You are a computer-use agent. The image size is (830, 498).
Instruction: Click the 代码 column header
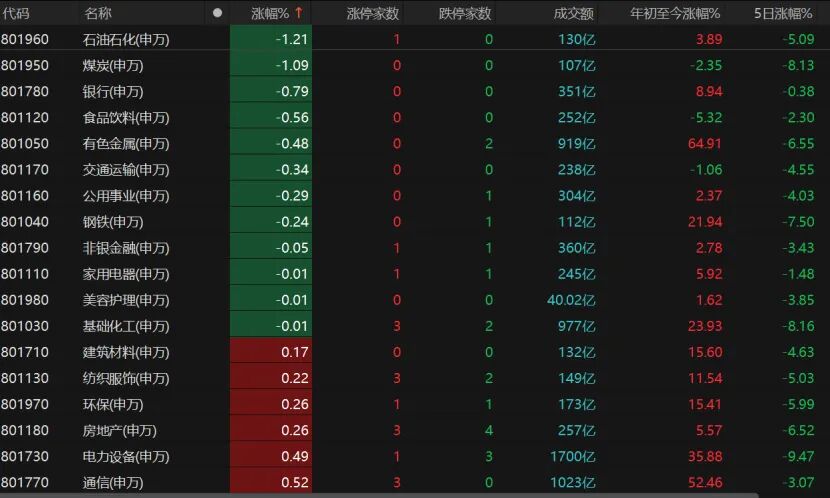[17, 13]
